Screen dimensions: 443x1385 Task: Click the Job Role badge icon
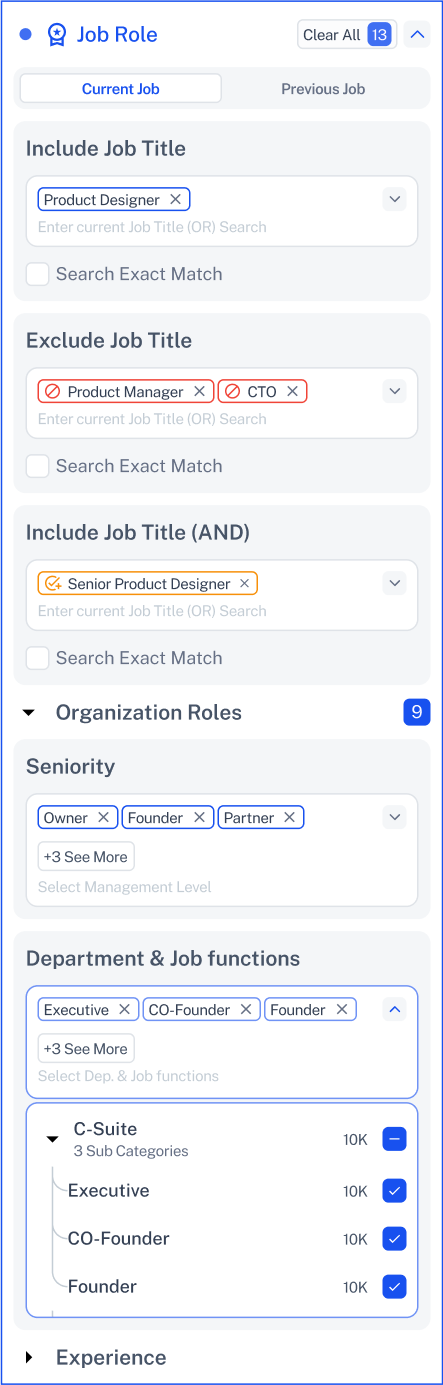57,35
